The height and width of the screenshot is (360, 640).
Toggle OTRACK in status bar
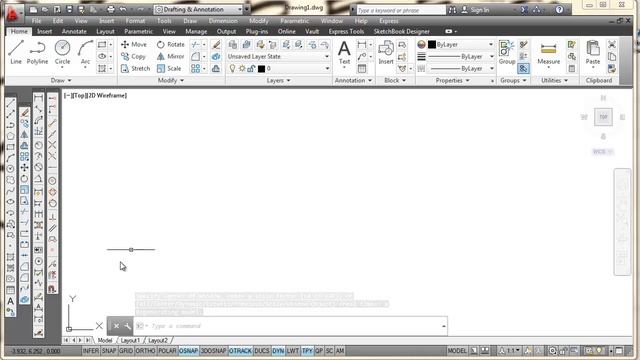[240, 351]
